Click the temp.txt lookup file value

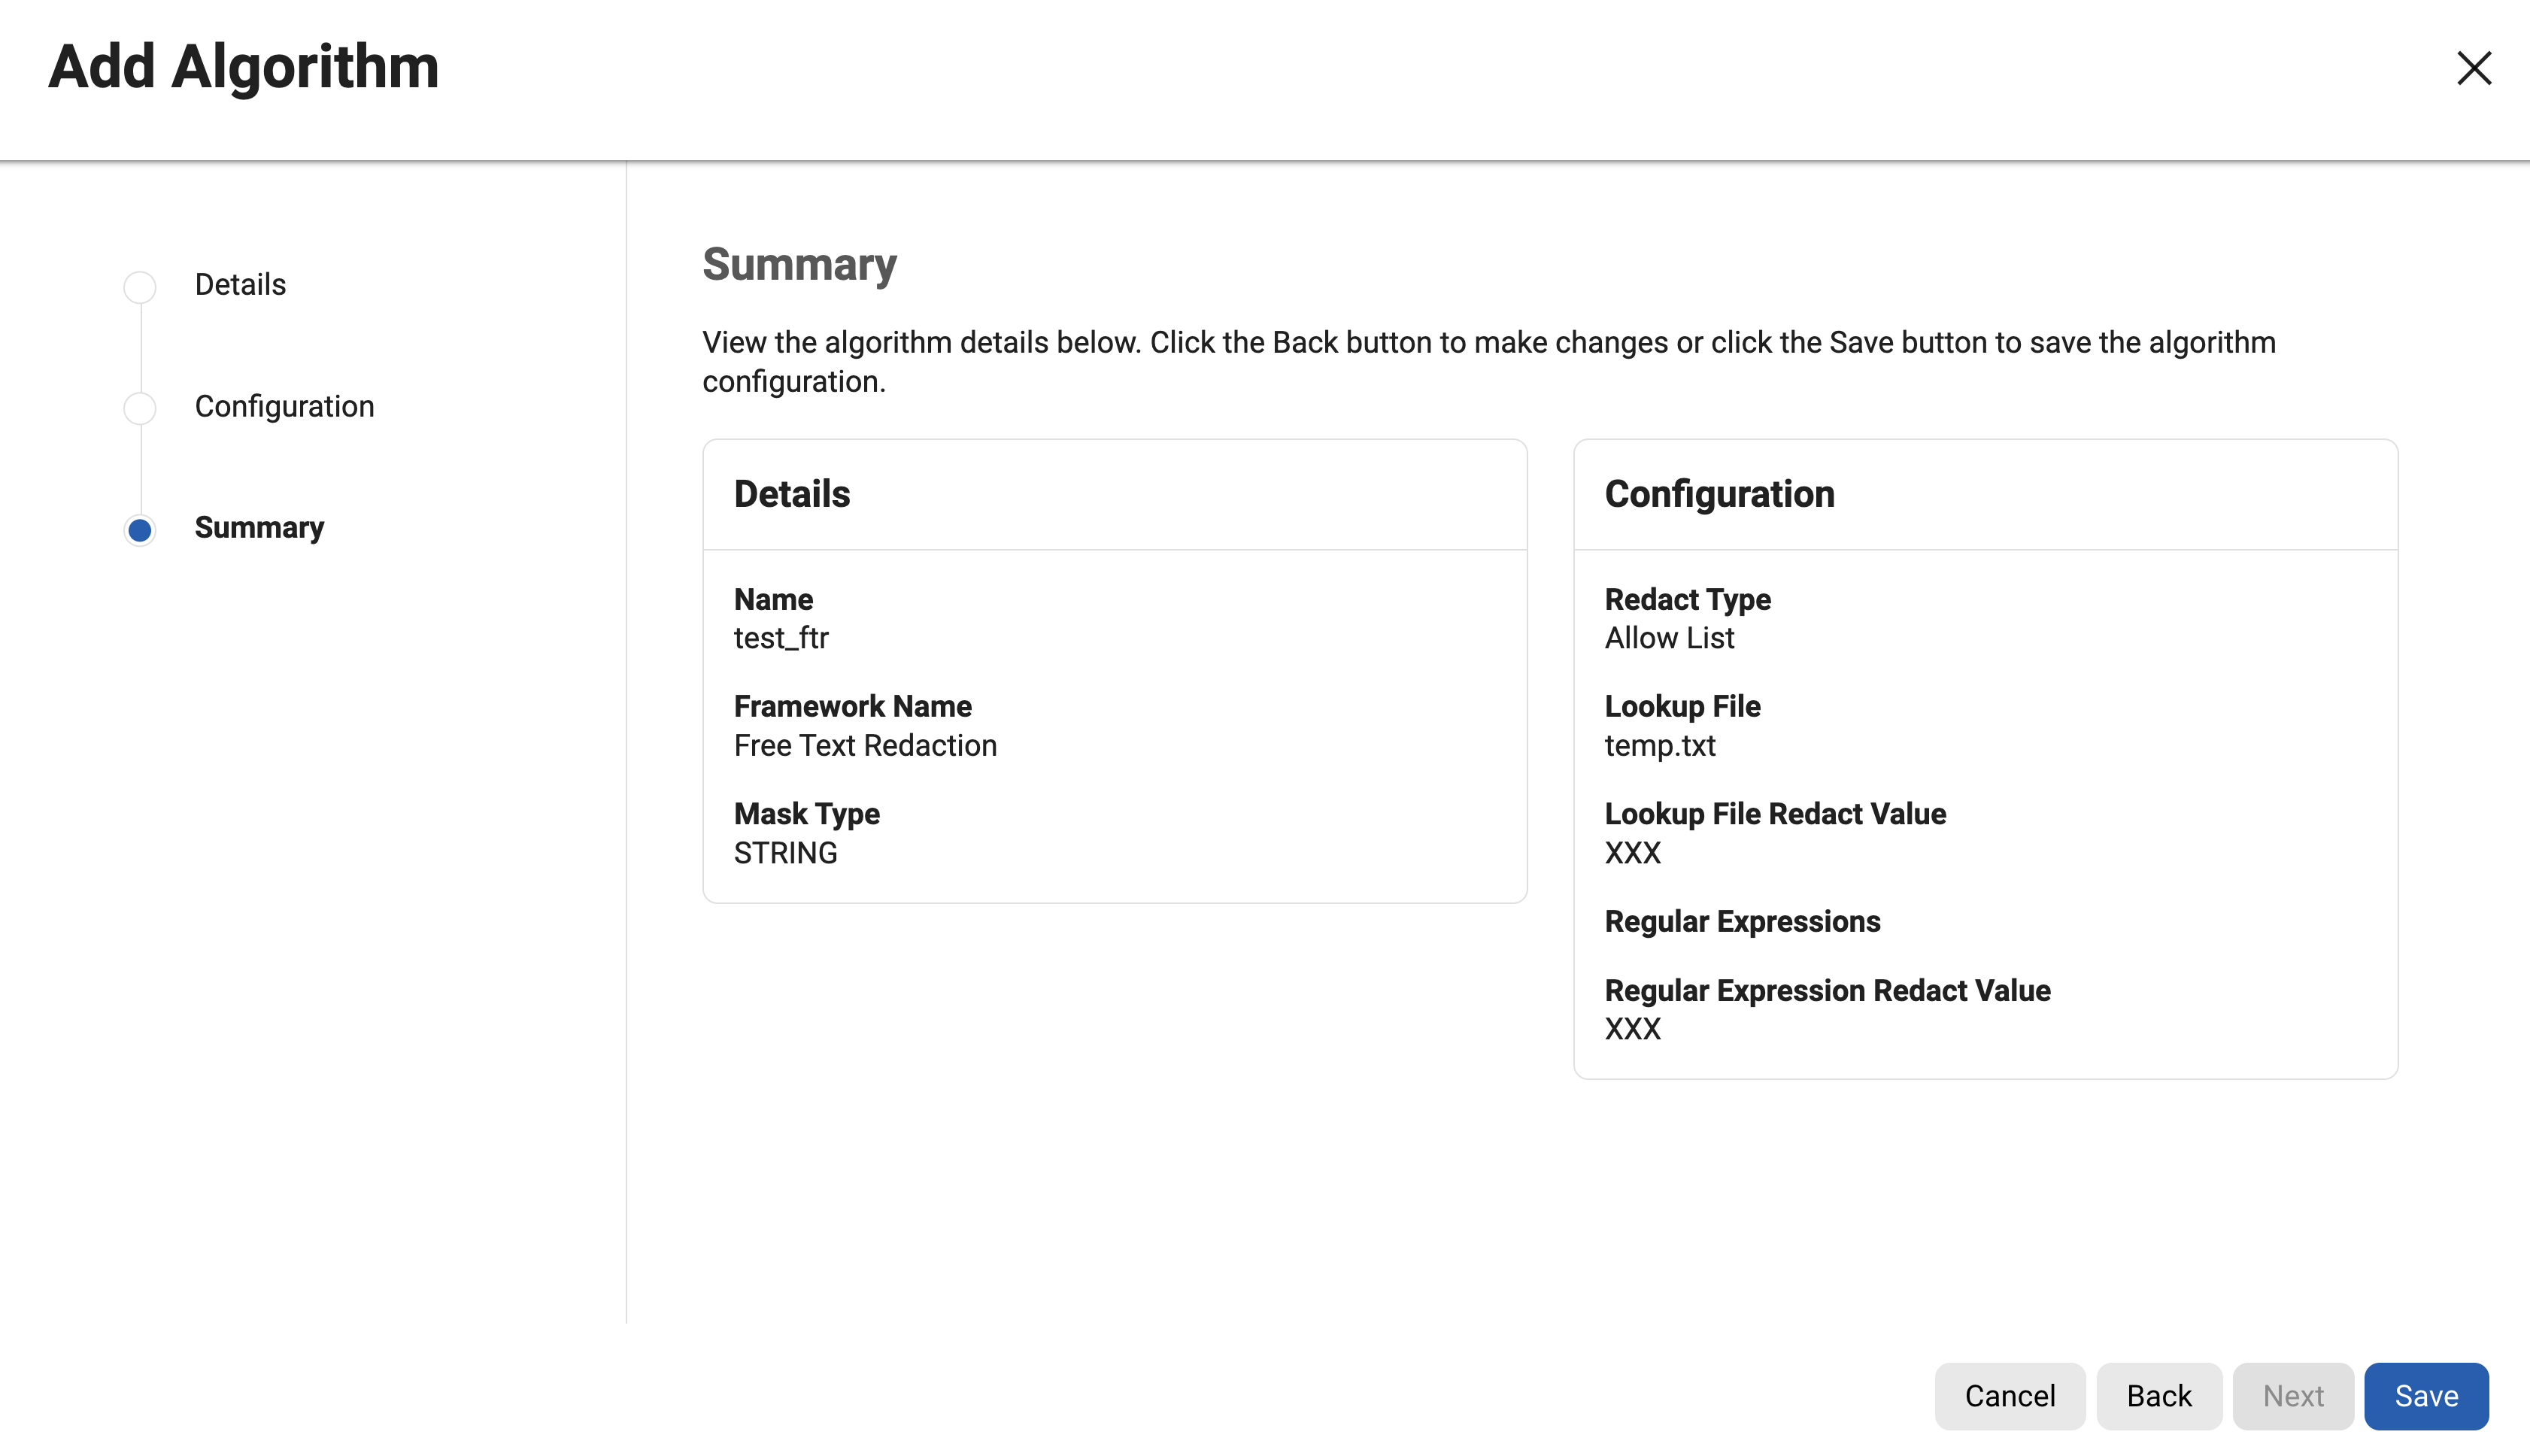coord(1659,746)
